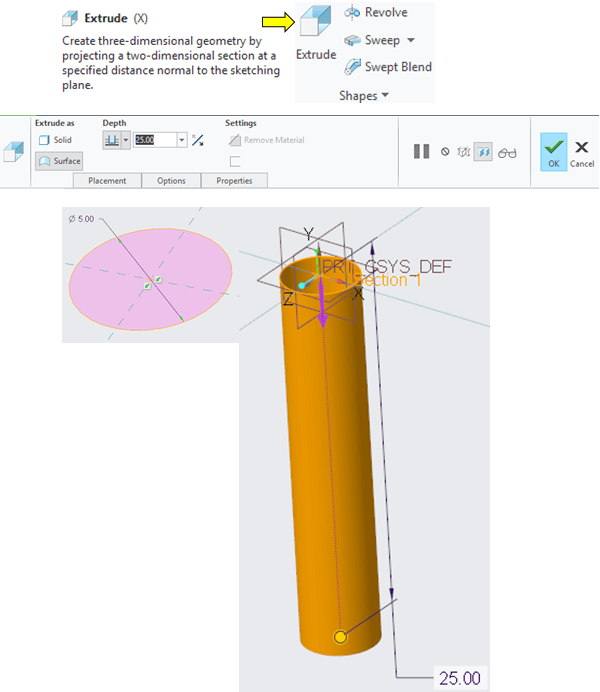
Task: Choose the Swept Blend tool
Action: click(387, 67)
